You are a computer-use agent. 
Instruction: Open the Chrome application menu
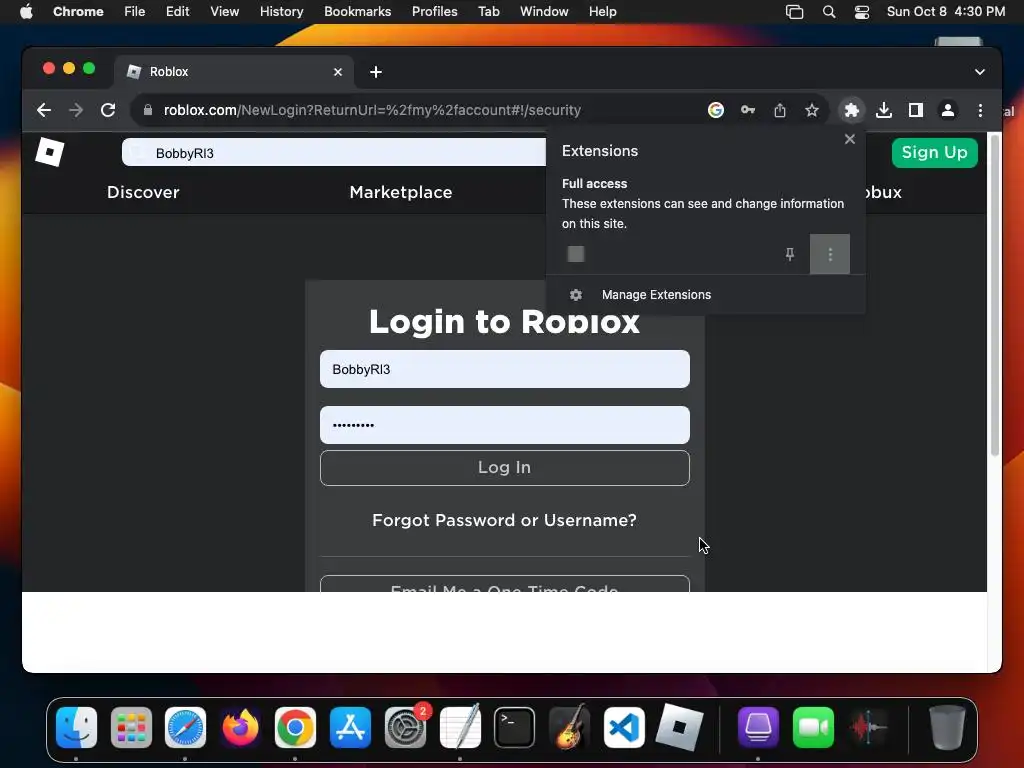tap(78, 11)
